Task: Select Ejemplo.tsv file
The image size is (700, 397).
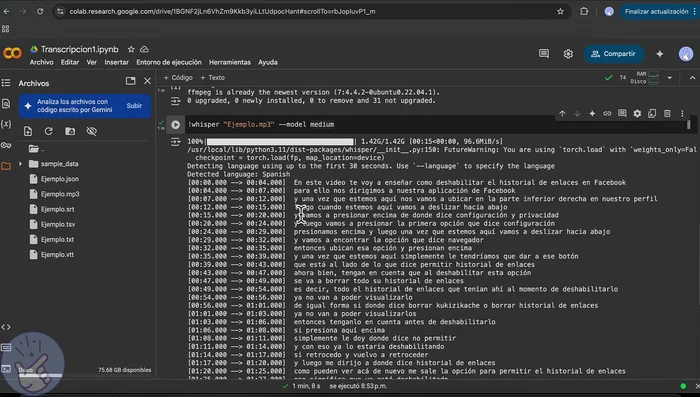Action: pos(58,225)
